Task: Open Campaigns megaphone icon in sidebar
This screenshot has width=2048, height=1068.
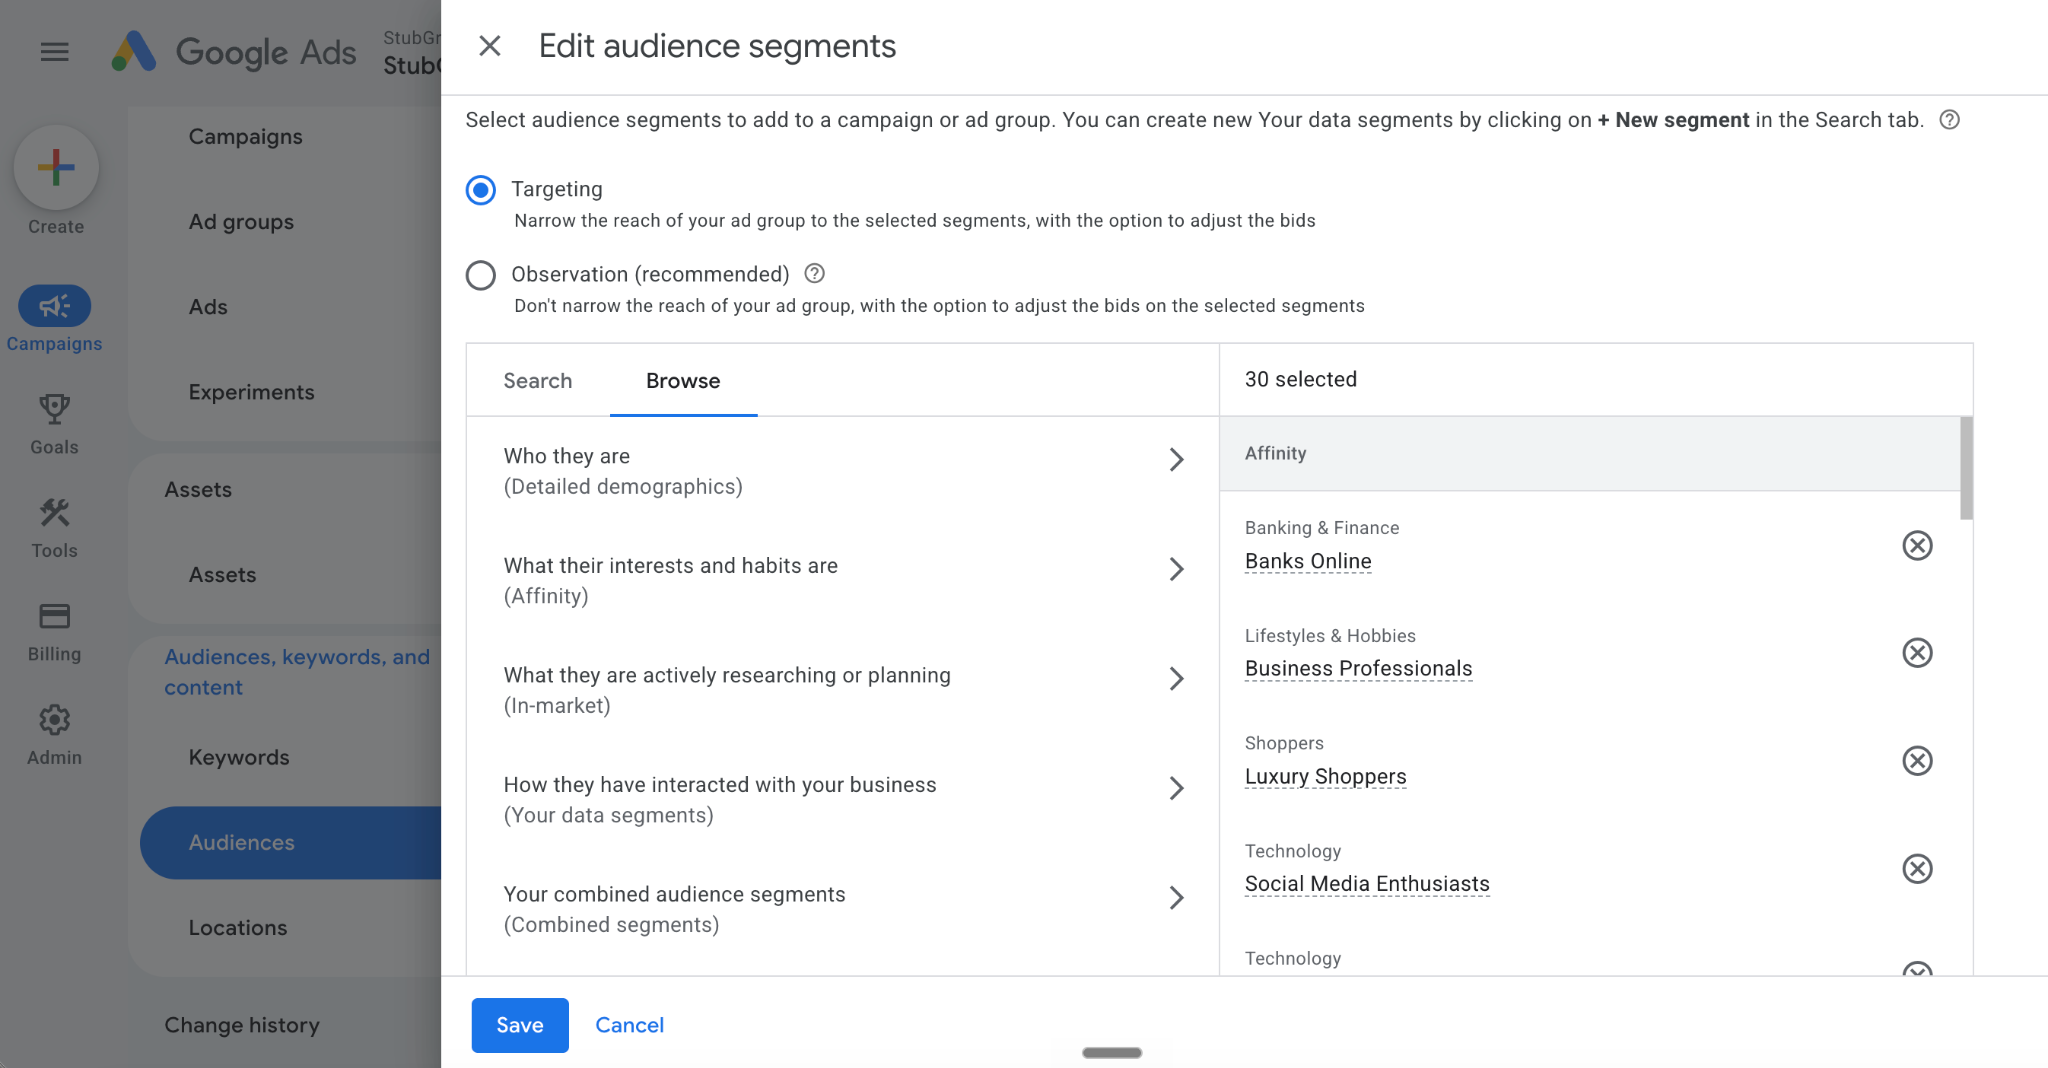Action: (54, 306)
